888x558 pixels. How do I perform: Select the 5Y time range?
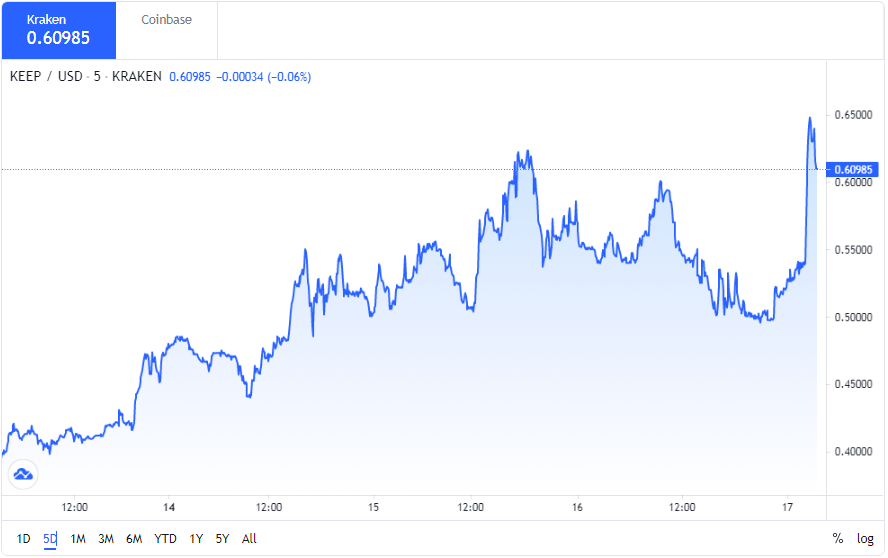pos(222,539)
